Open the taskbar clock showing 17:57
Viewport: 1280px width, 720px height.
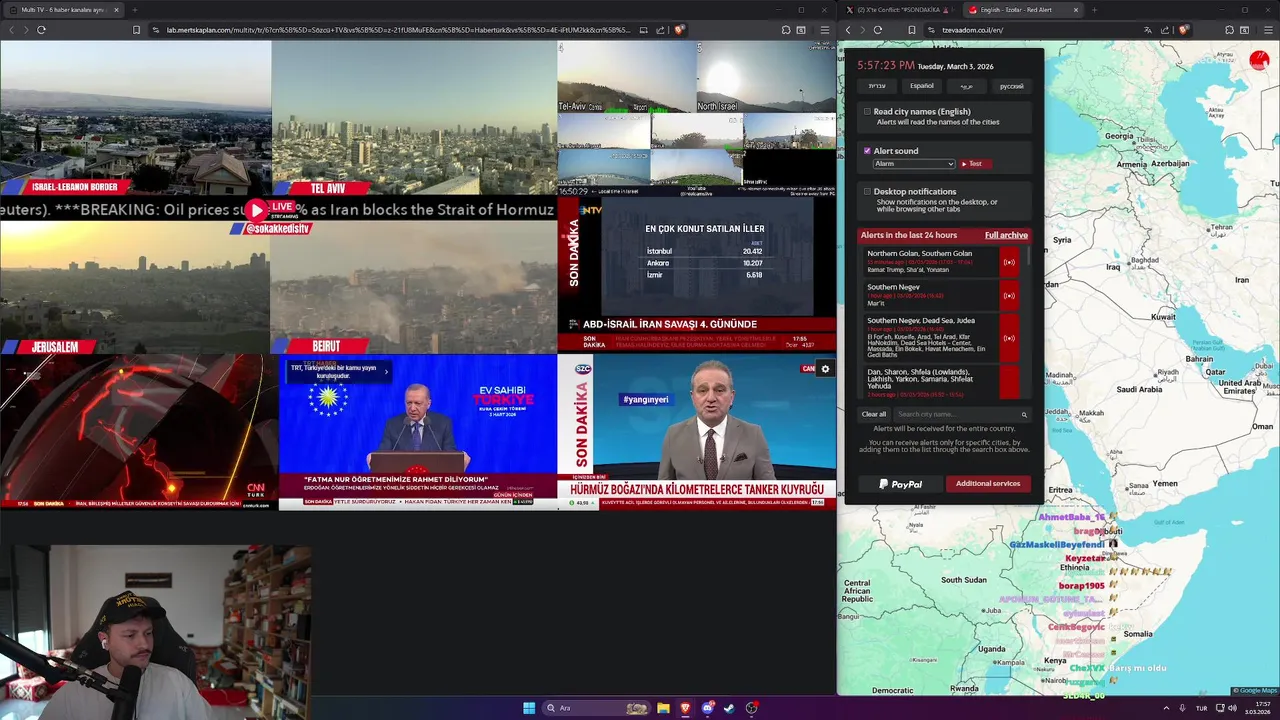pos(1258,708)
